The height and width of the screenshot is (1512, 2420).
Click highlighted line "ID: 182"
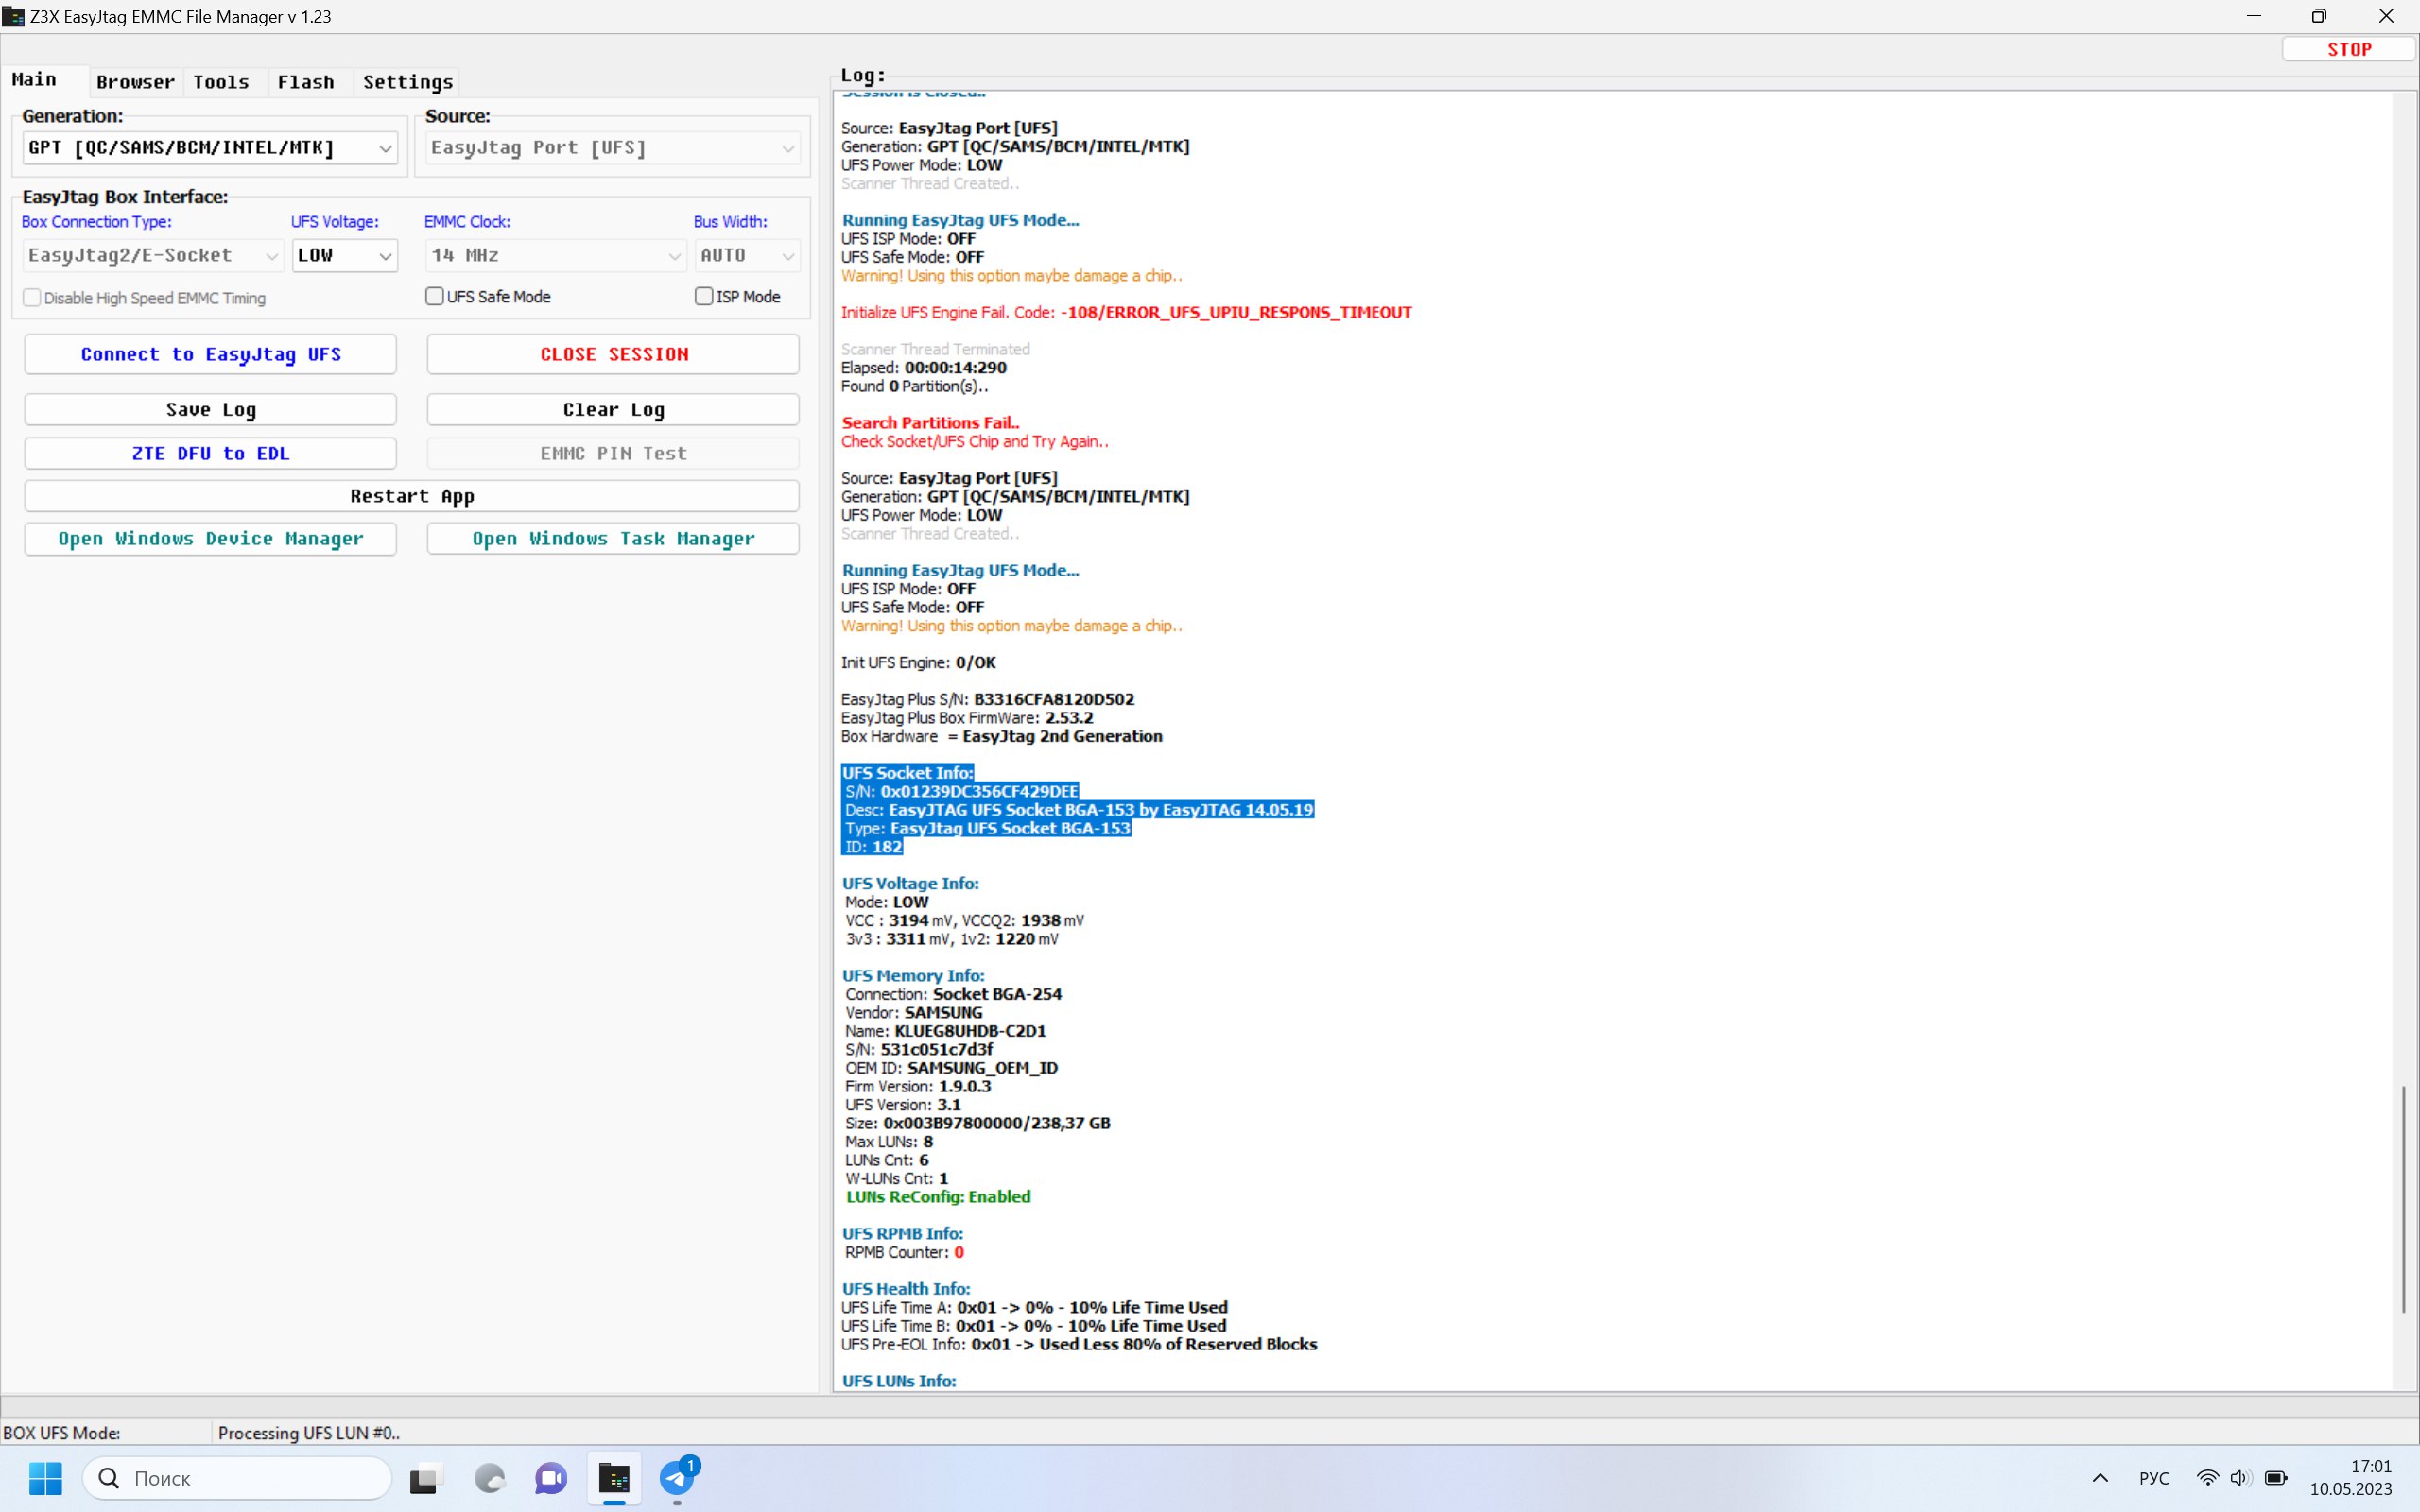(x=873, y=847)
